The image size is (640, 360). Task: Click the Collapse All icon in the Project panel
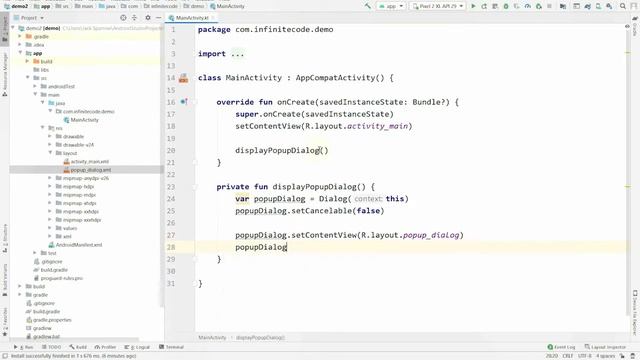[134, 18]
